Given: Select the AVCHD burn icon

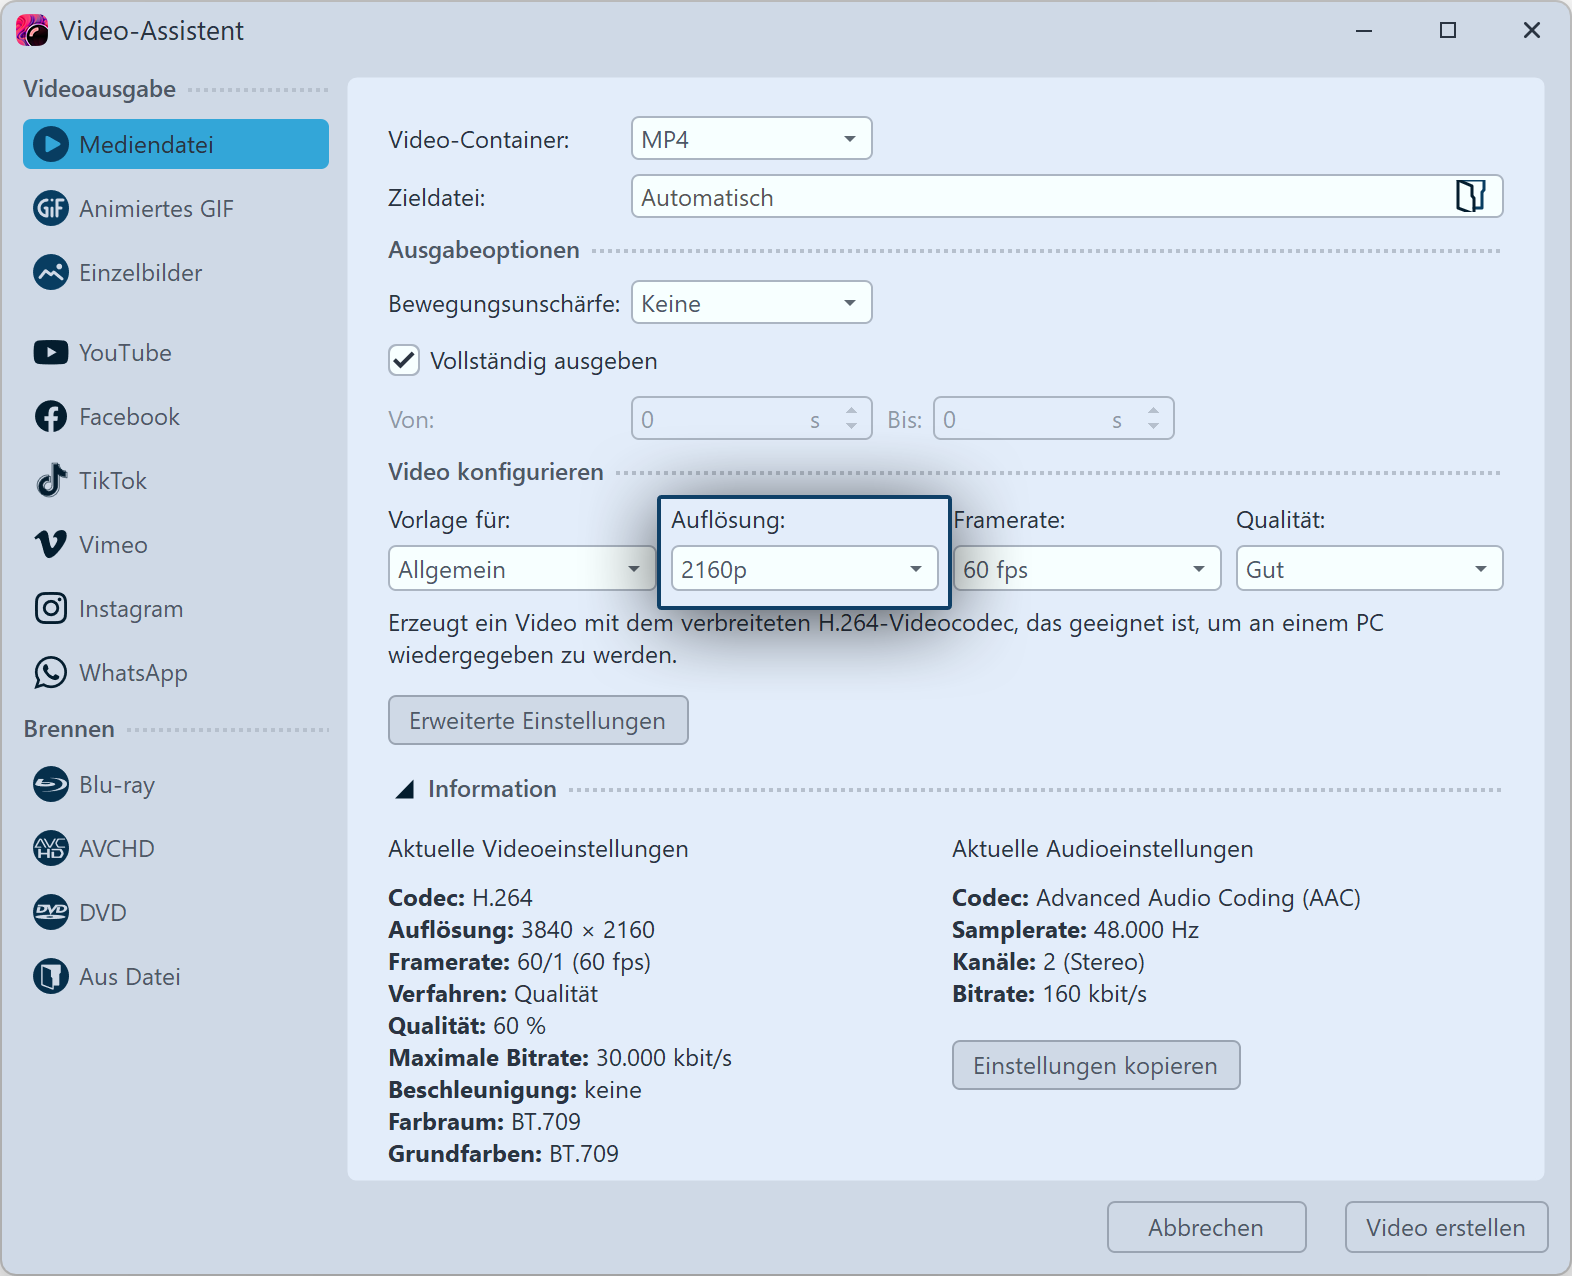Looking at the screenshot, I should (50, 849).
